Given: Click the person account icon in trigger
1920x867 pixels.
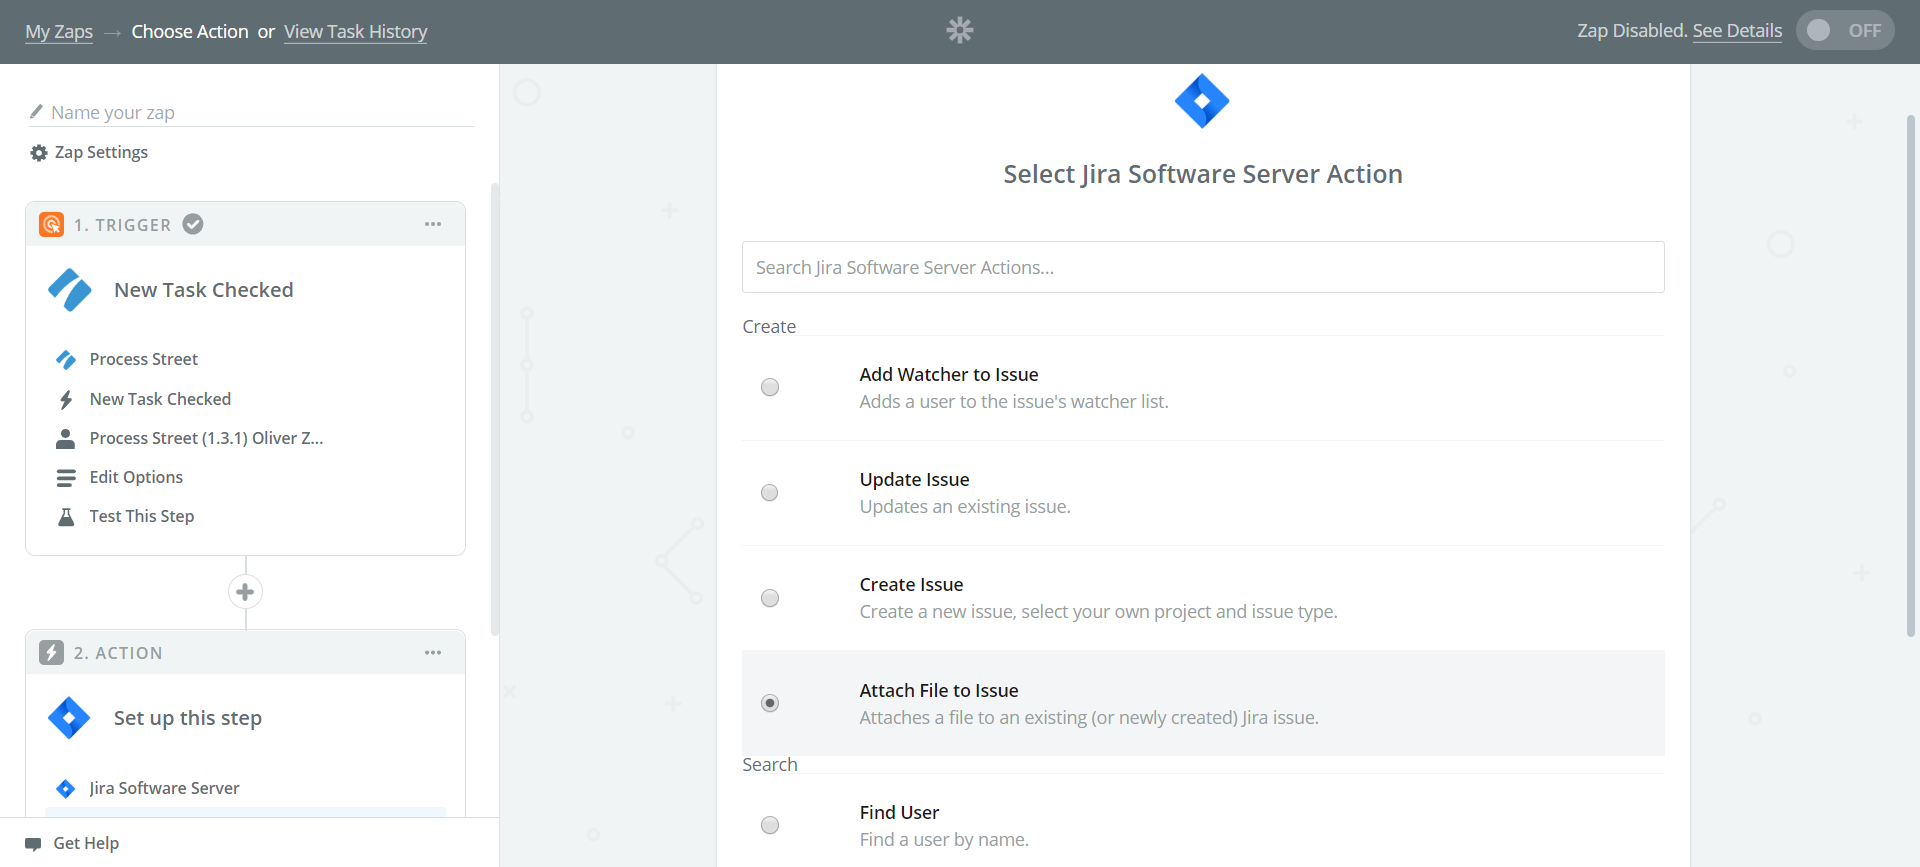Looking at the screenshot, I should pyautogui.click(x=66, y=438).
